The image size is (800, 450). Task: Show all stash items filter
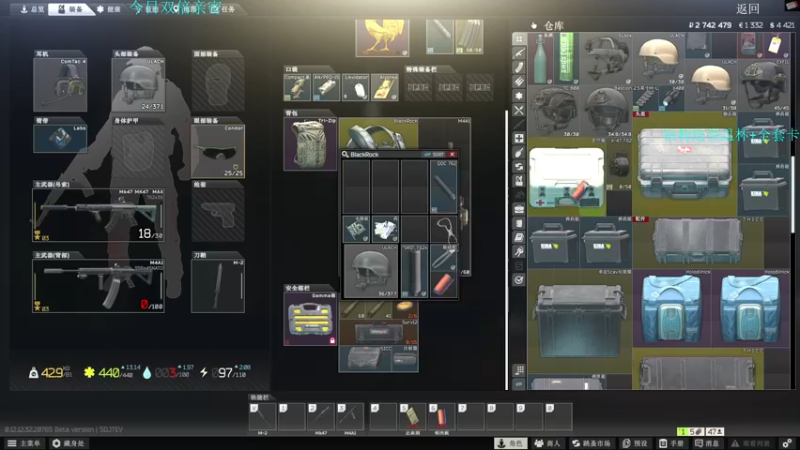[519, 39]
